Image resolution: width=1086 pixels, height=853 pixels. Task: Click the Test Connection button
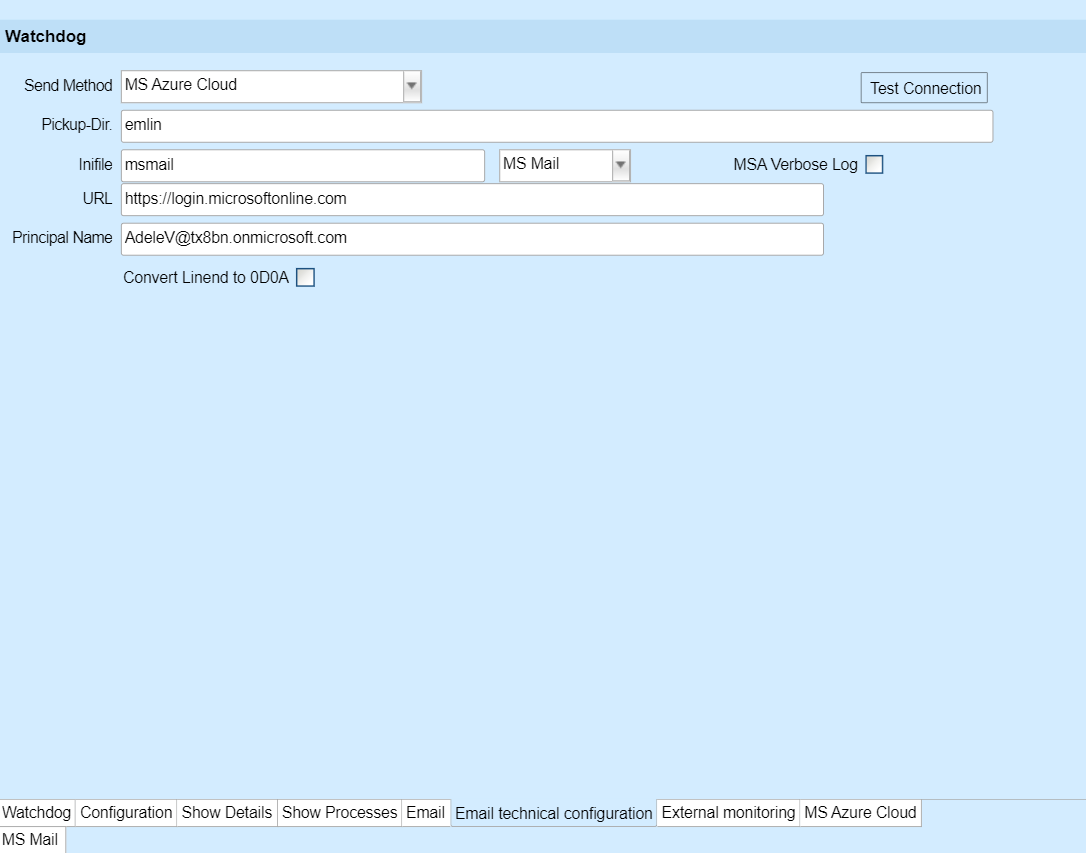point(924,88)
